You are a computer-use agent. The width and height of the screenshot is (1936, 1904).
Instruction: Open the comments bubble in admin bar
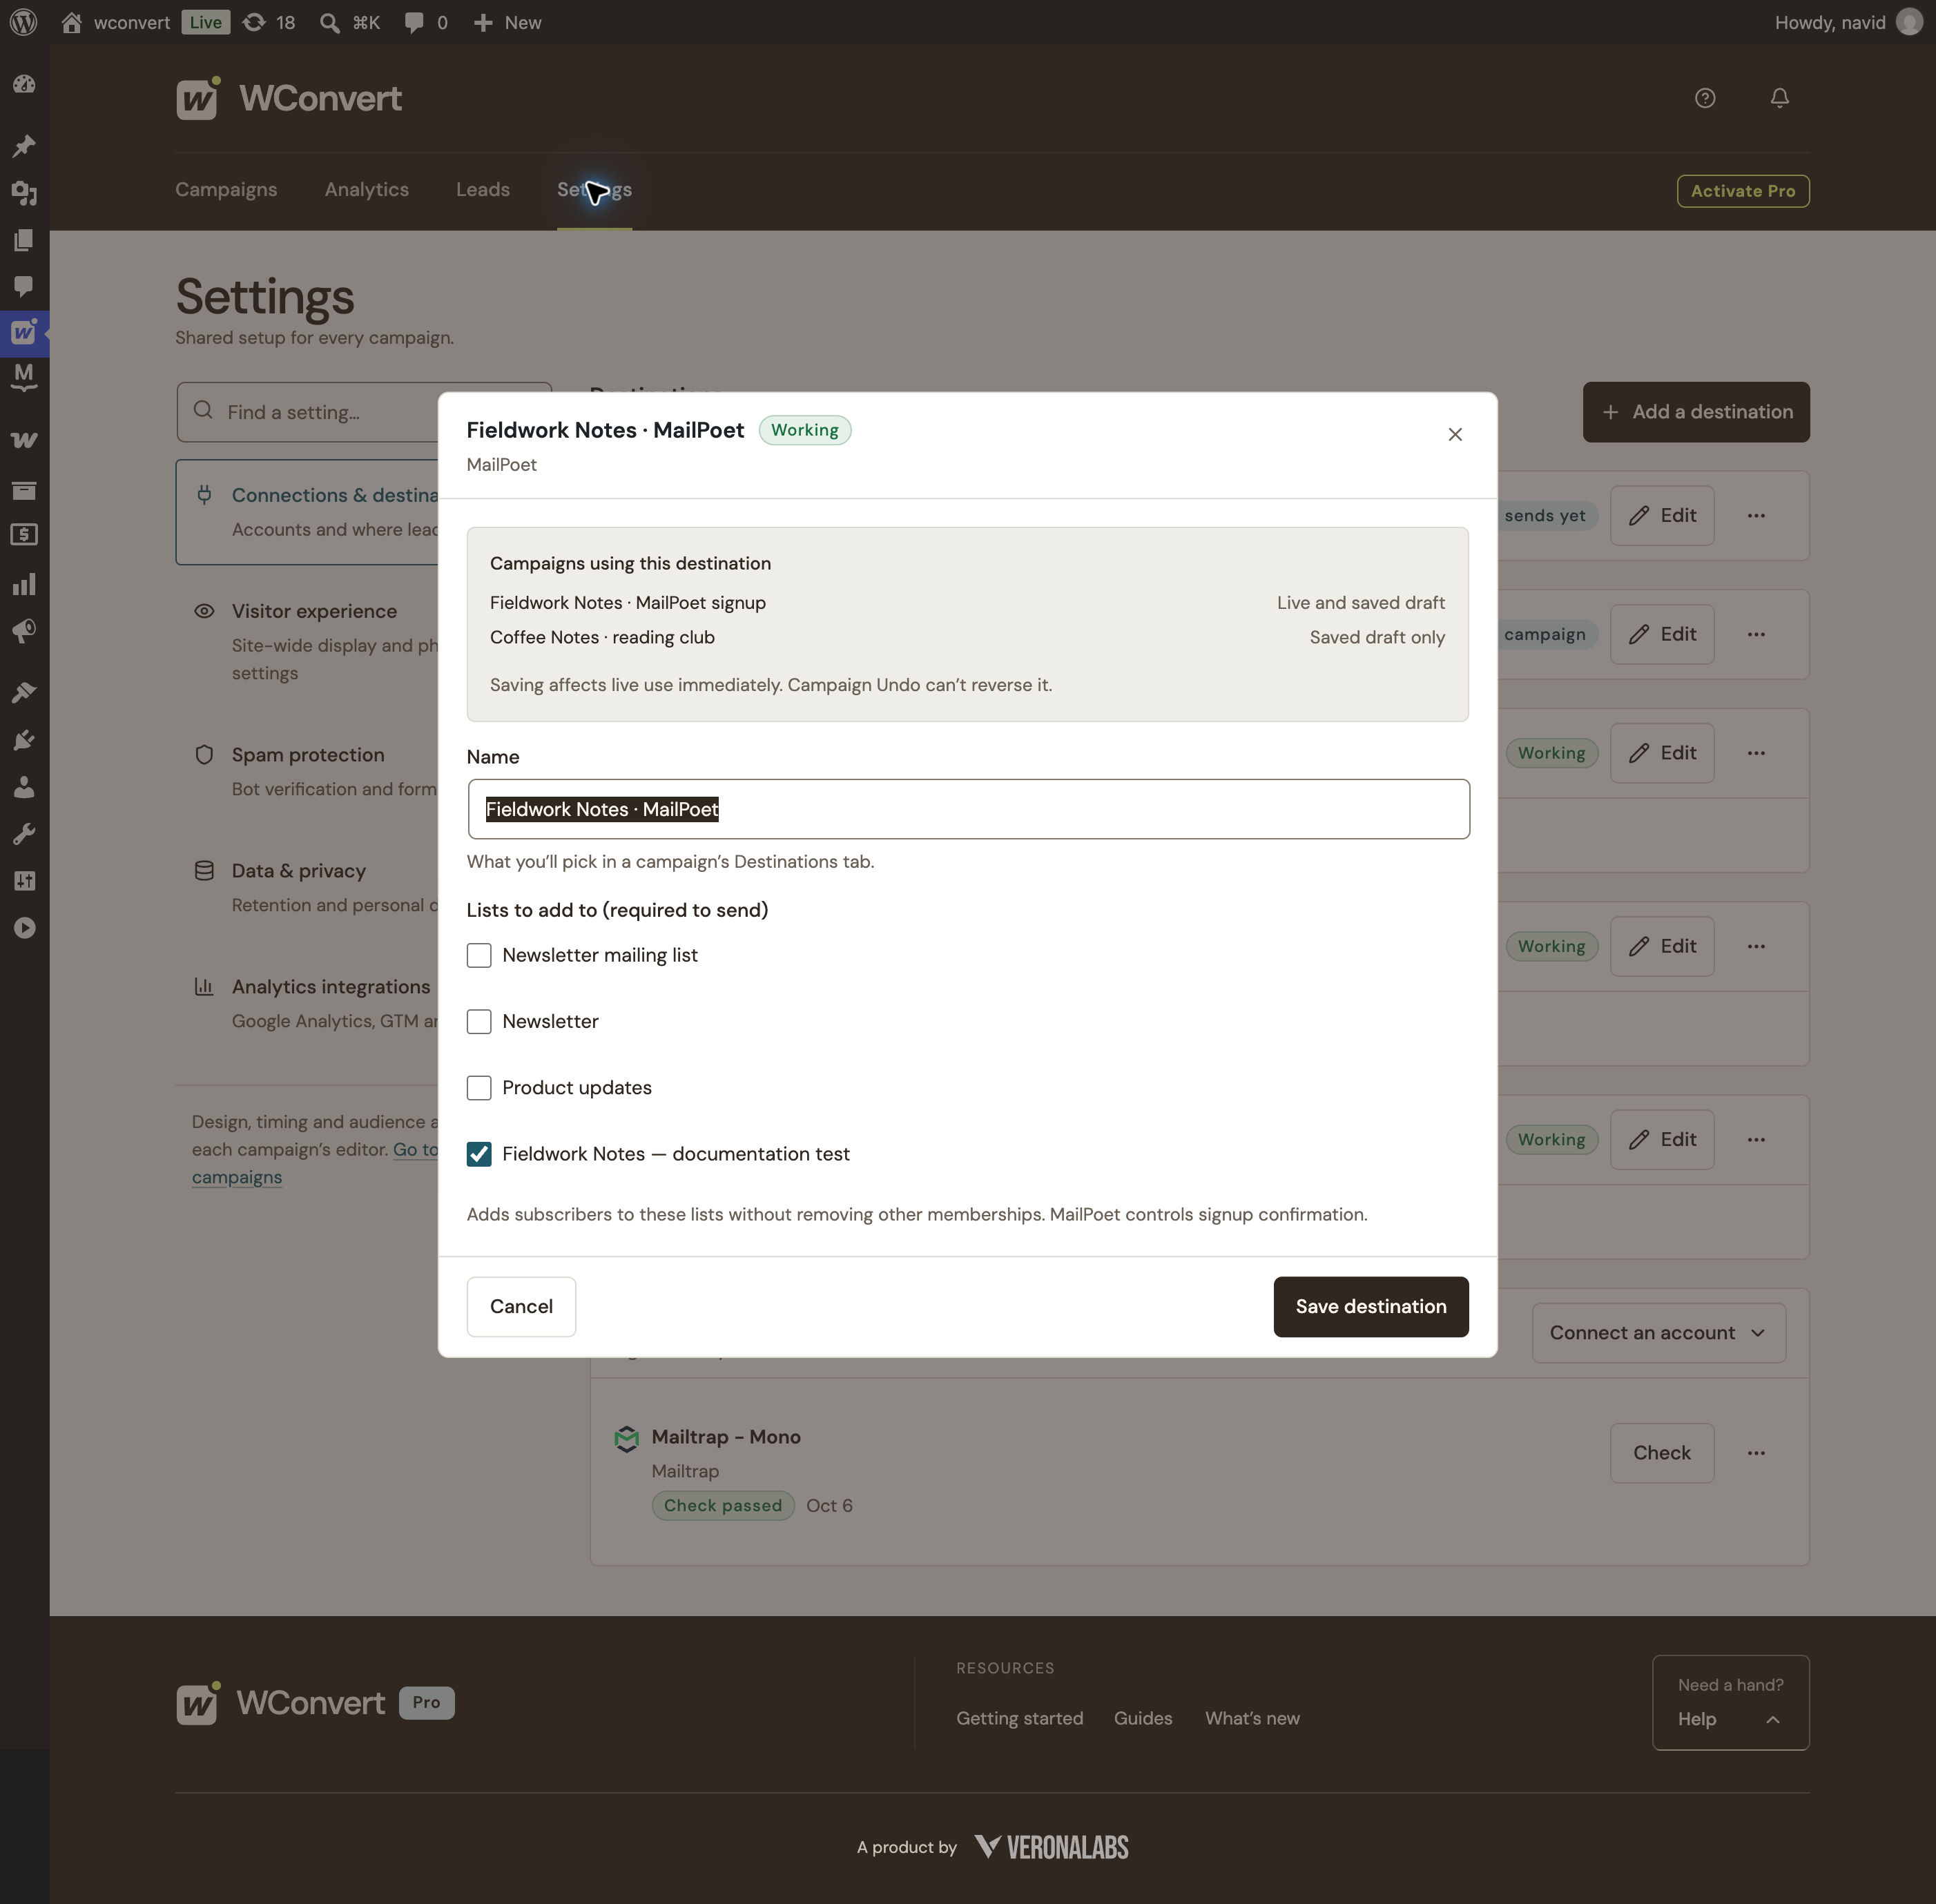pos(425,22)
